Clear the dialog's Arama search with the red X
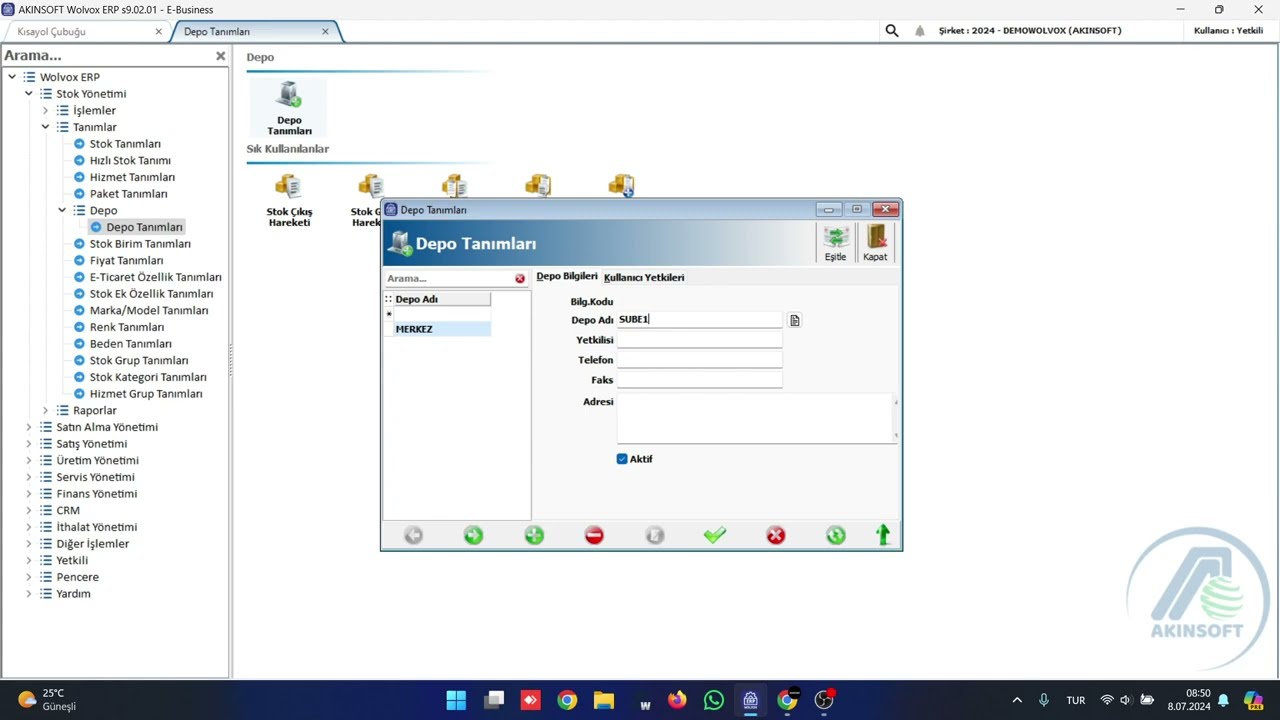 pos(520,278)
